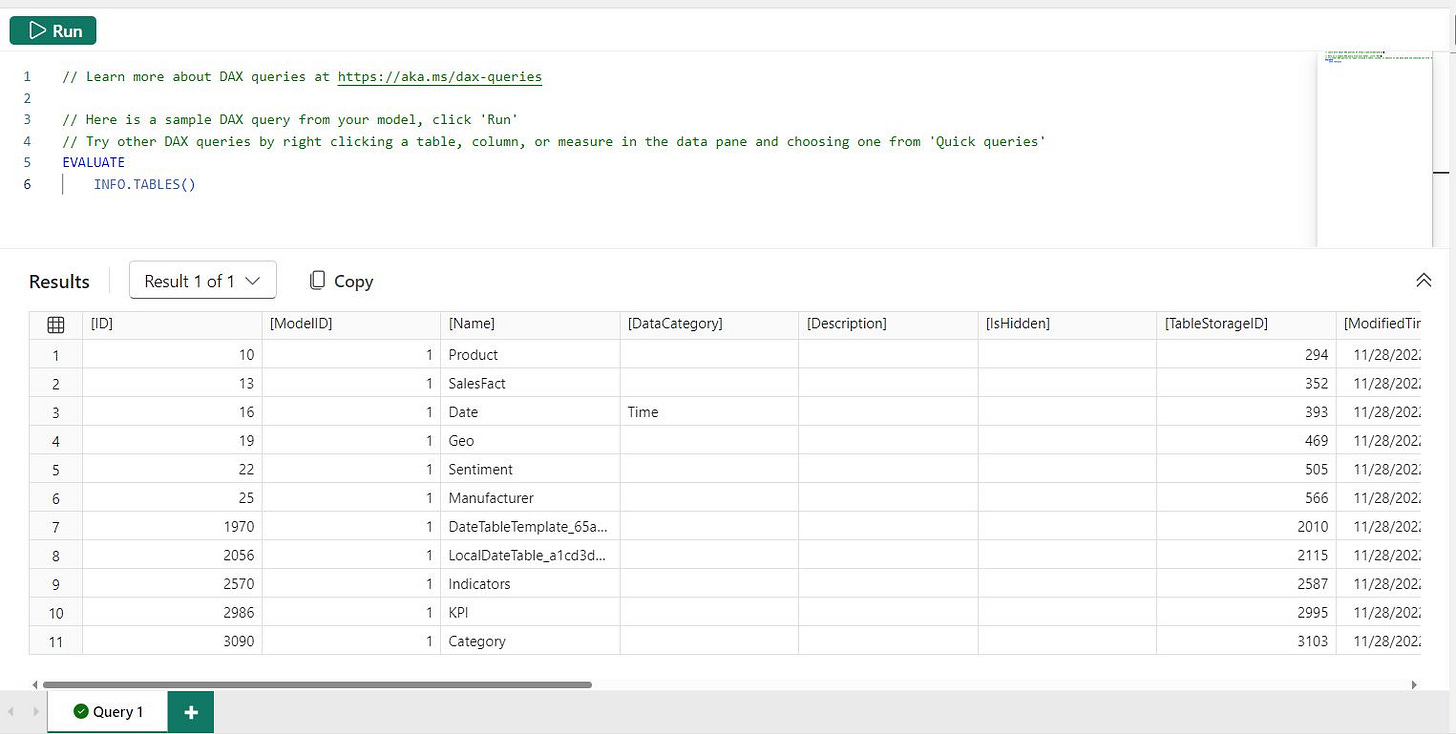
Task: Click the Time data category cell
Action: click(x=709, y=412)
